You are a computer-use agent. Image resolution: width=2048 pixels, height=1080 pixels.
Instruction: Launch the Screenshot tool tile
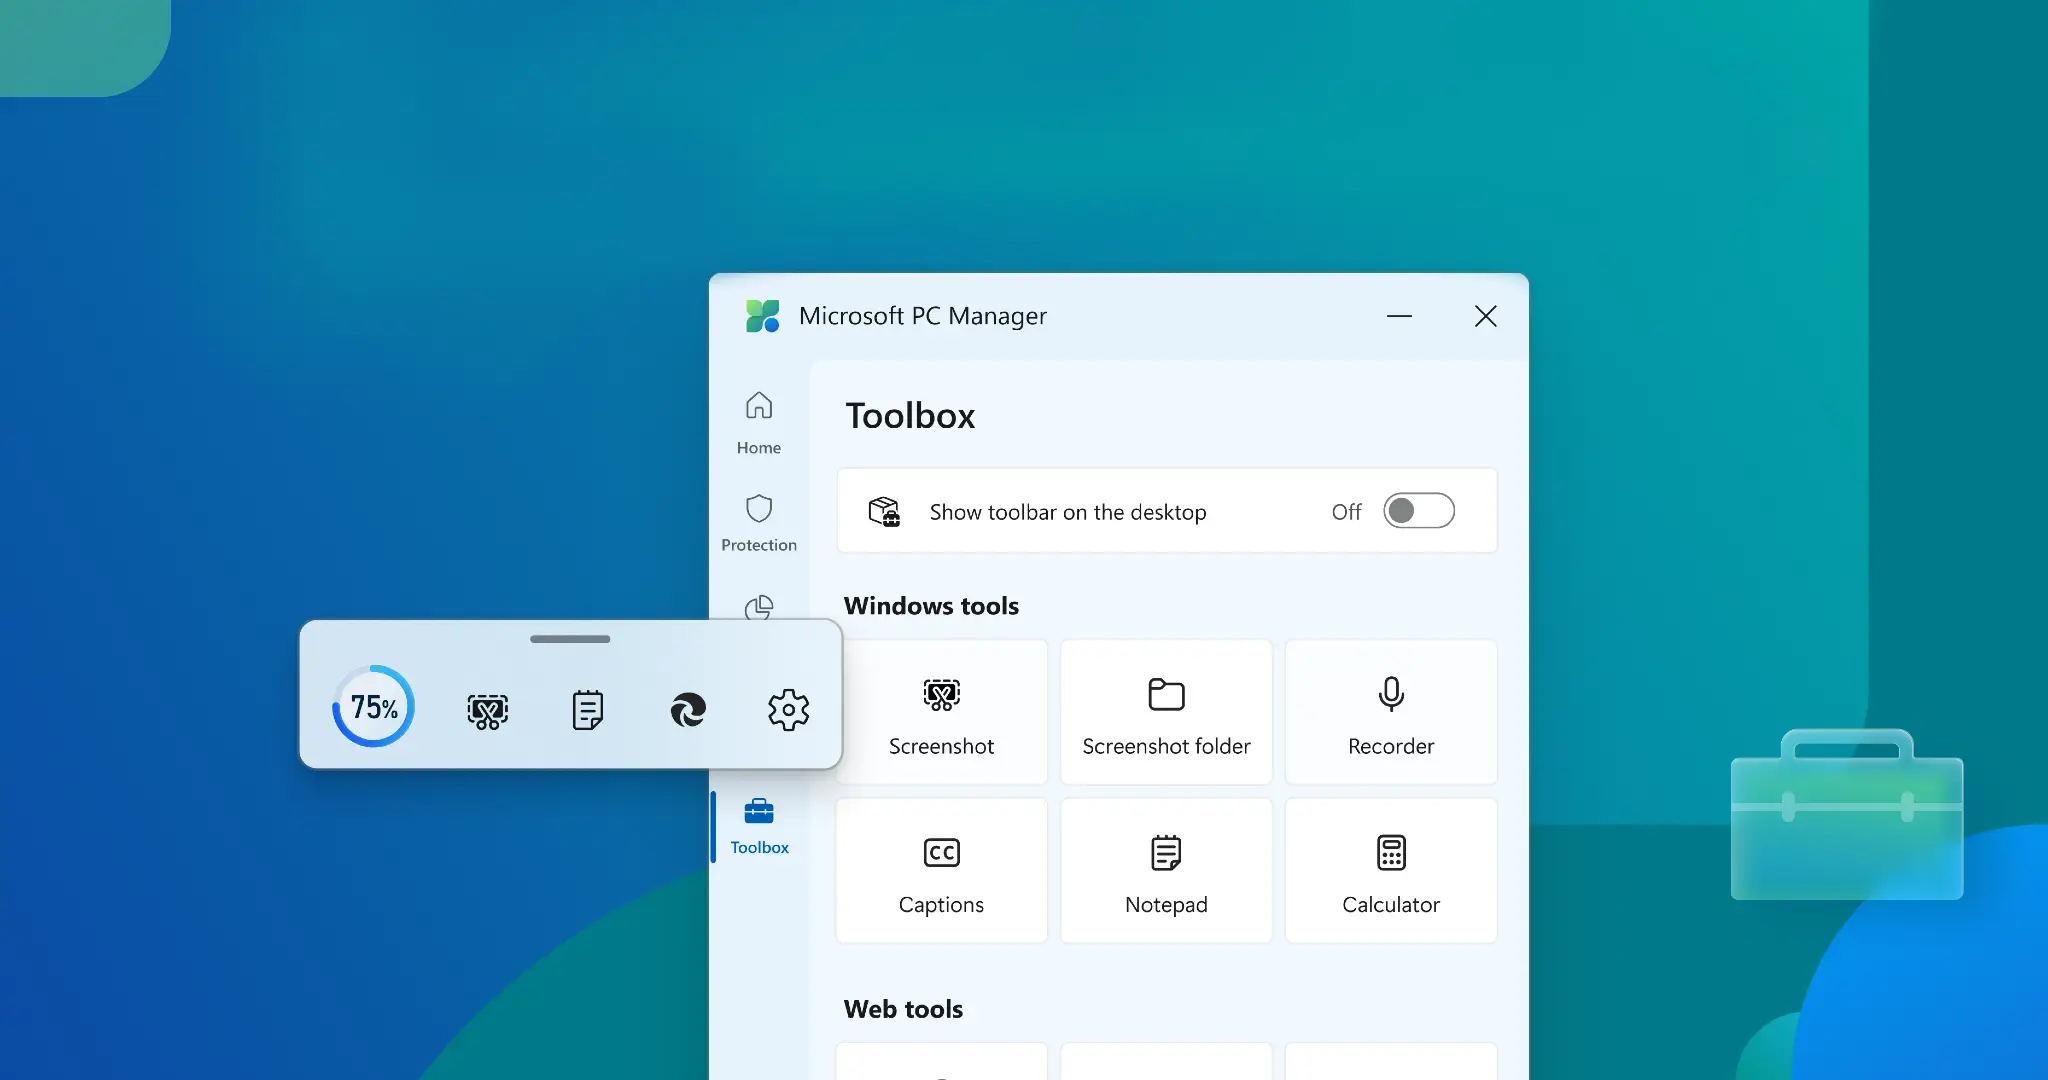pyautogui.click(x=941, y=713)
